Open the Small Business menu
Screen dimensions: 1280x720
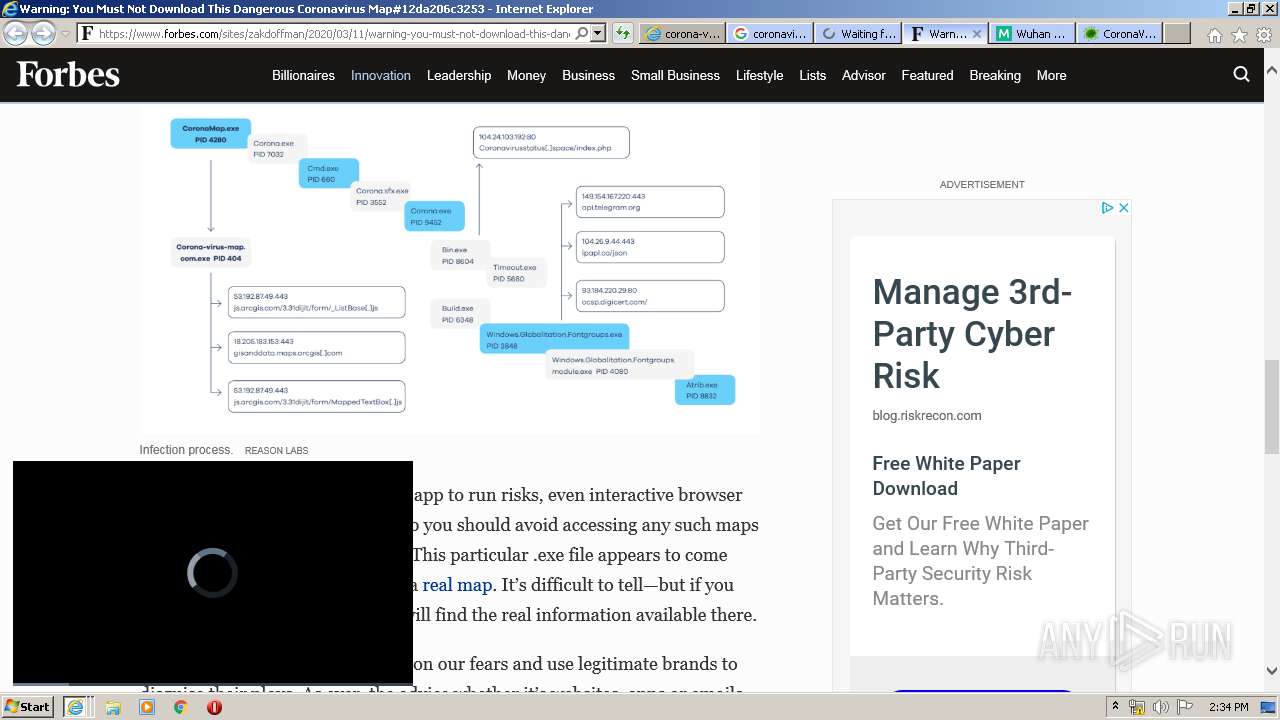tap(675, 75)
